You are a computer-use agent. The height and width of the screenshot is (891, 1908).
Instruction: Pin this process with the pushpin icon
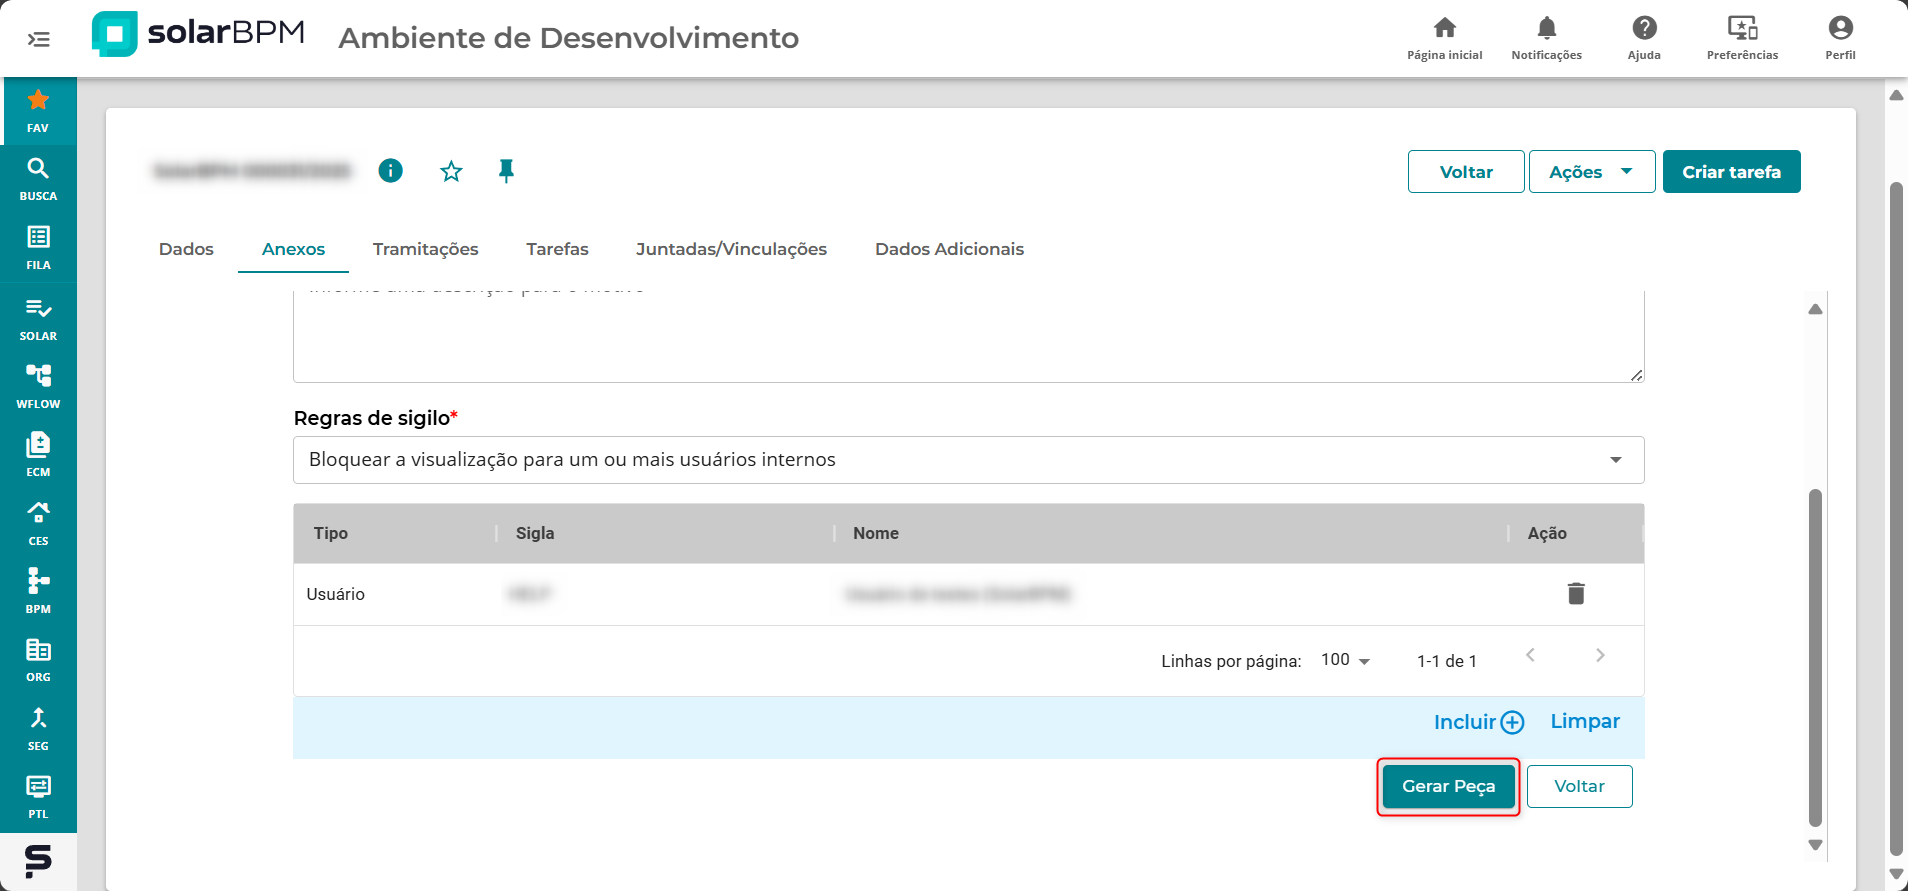point(506,171)
